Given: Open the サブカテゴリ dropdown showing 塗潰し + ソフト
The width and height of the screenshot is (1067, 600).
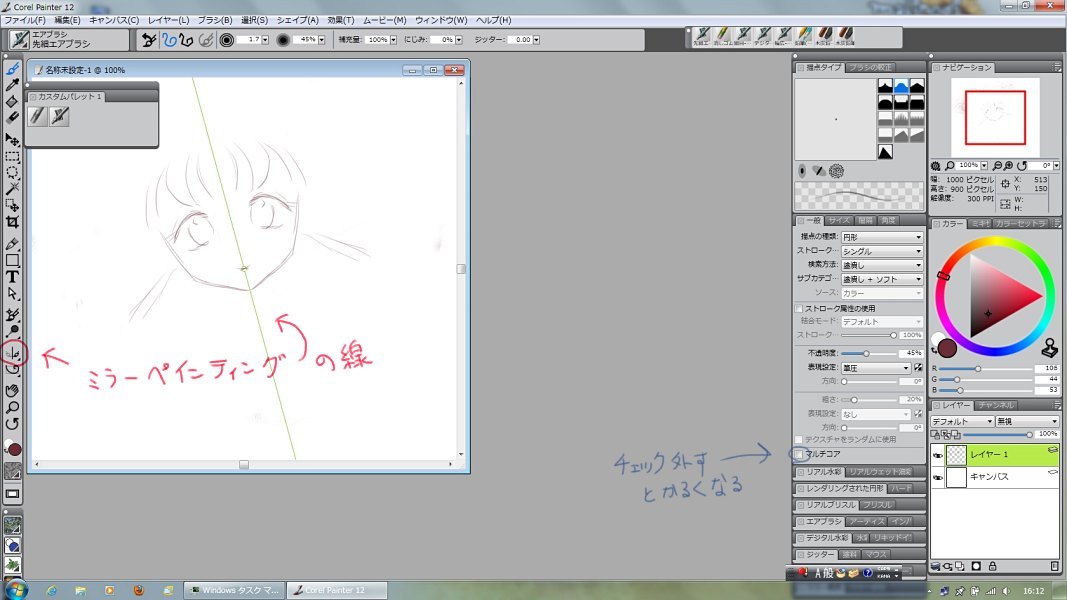Looking at the screenshot, I should [x=881, y=279].
